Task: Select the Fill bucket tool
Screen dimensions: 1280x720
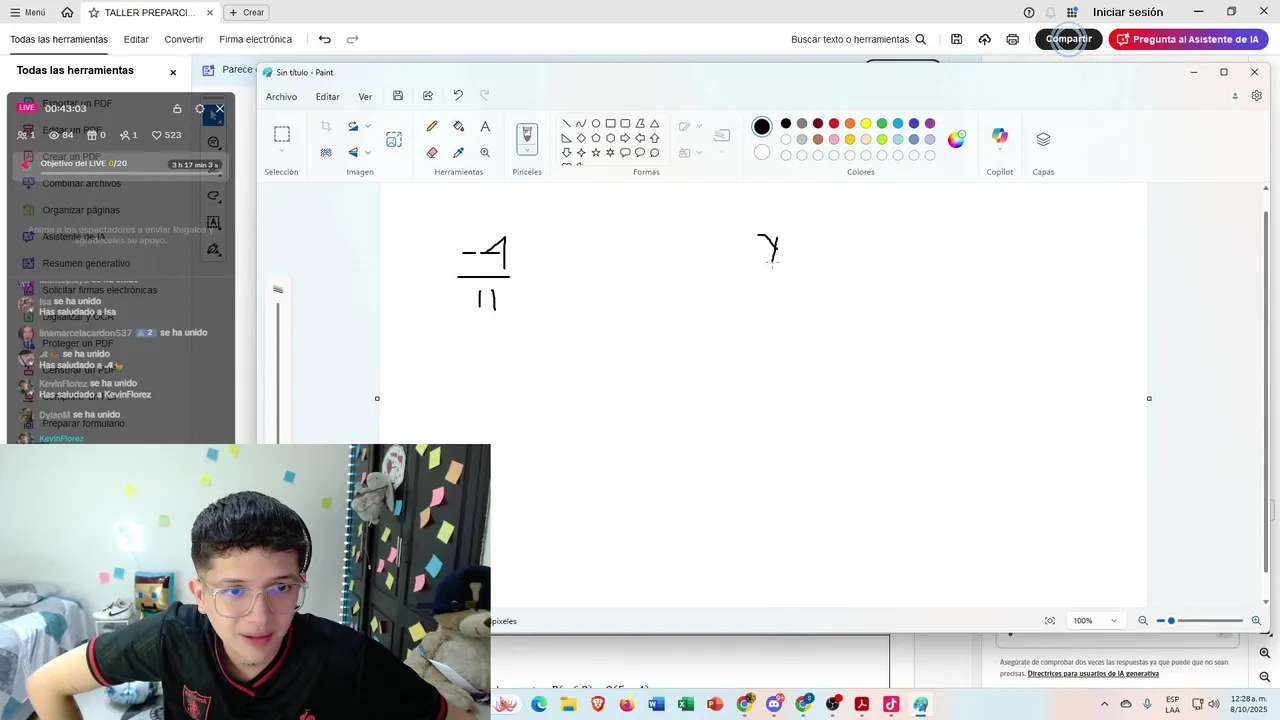Action: click(x=458, y=127)
